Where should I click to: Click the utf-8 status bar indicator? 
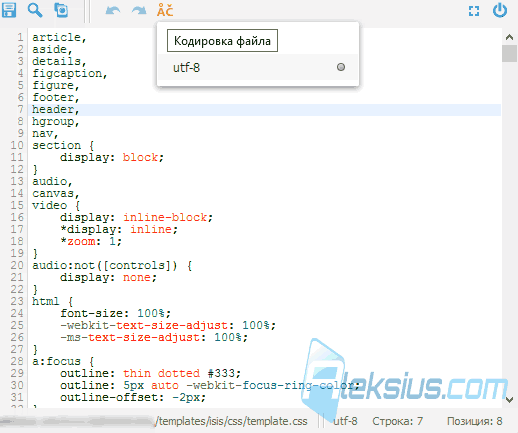click(345, 421)
